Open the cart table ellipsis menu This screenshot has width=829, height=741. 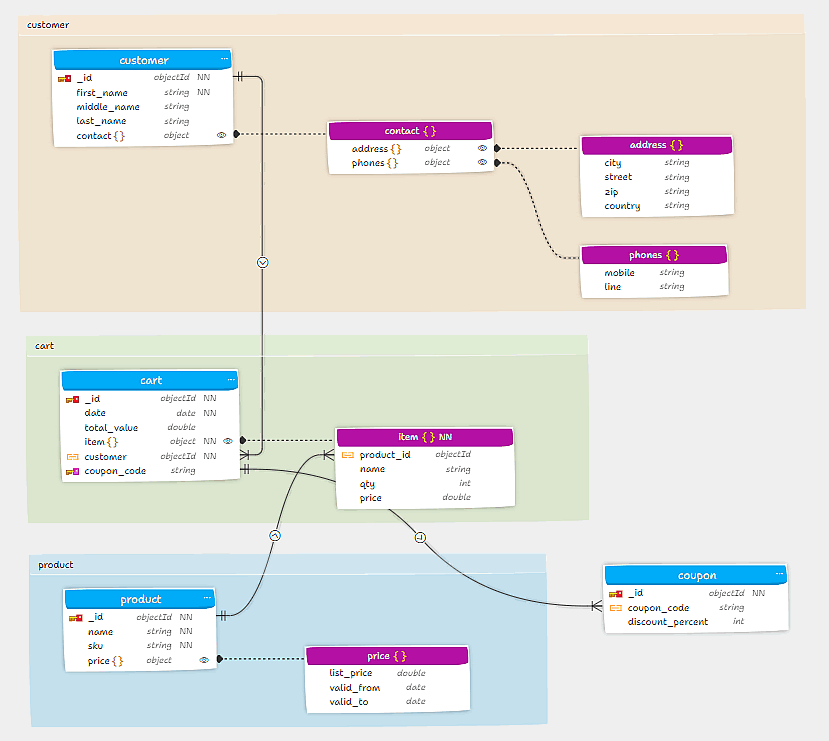[x=231, y=380]
